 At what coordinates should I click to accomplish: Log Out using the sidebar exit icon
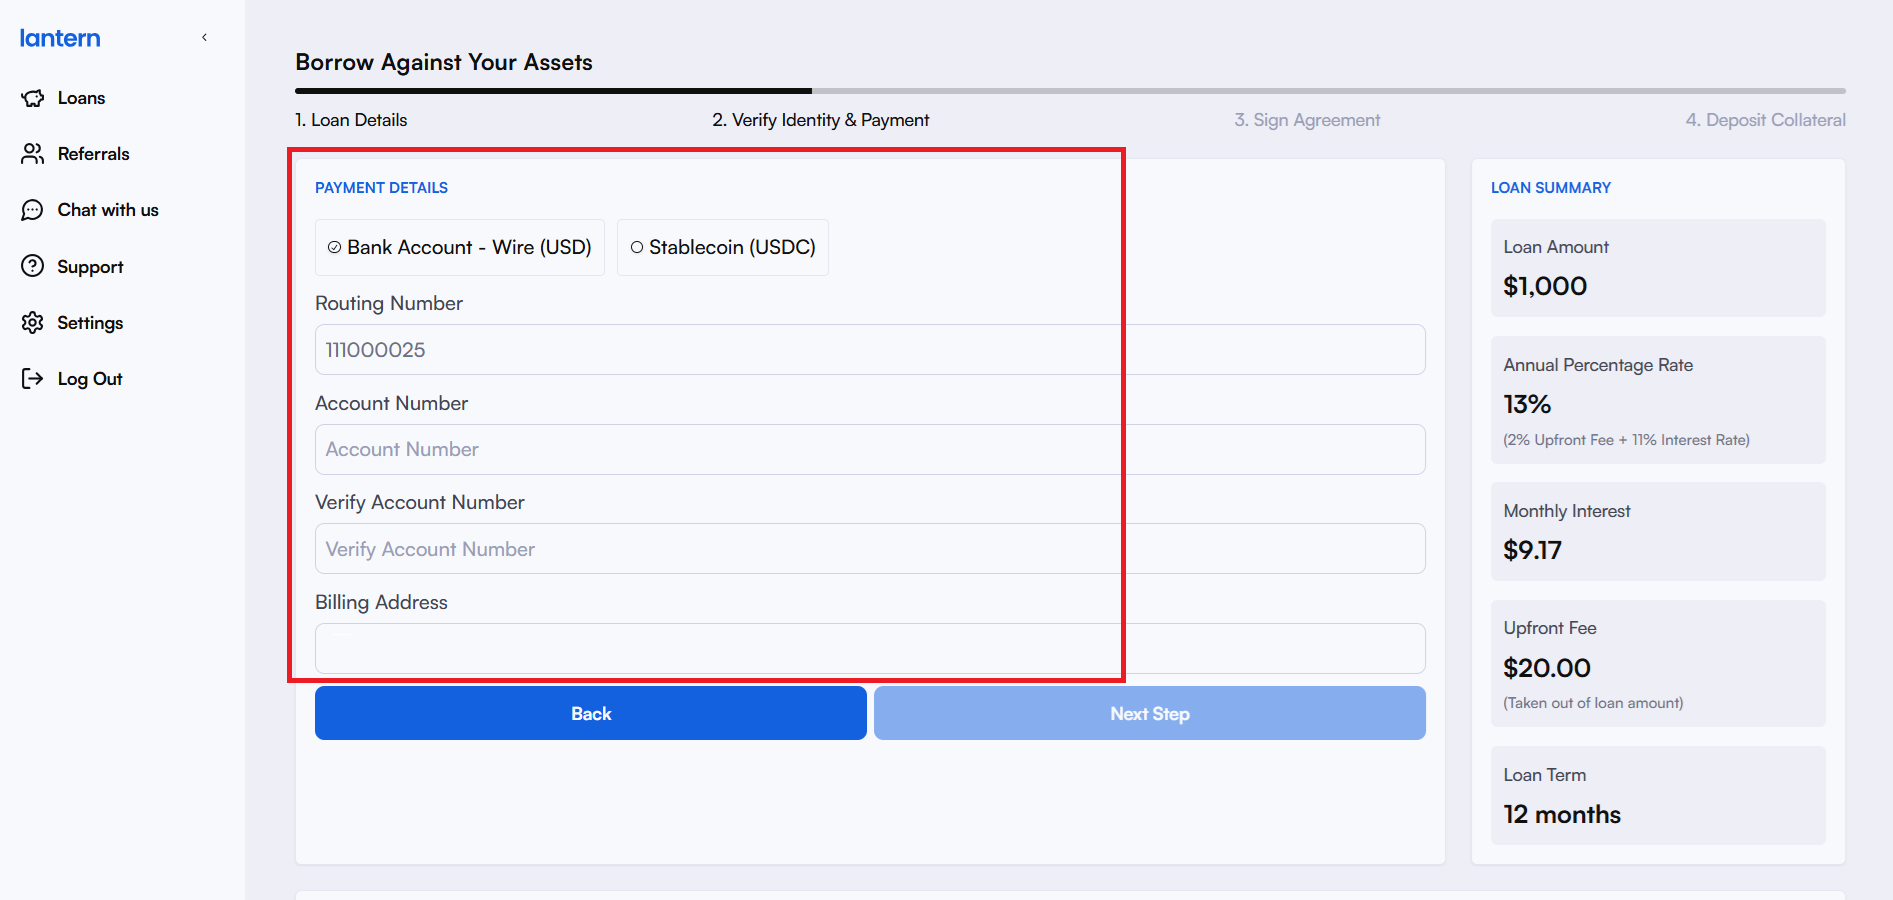coord(32,378)
